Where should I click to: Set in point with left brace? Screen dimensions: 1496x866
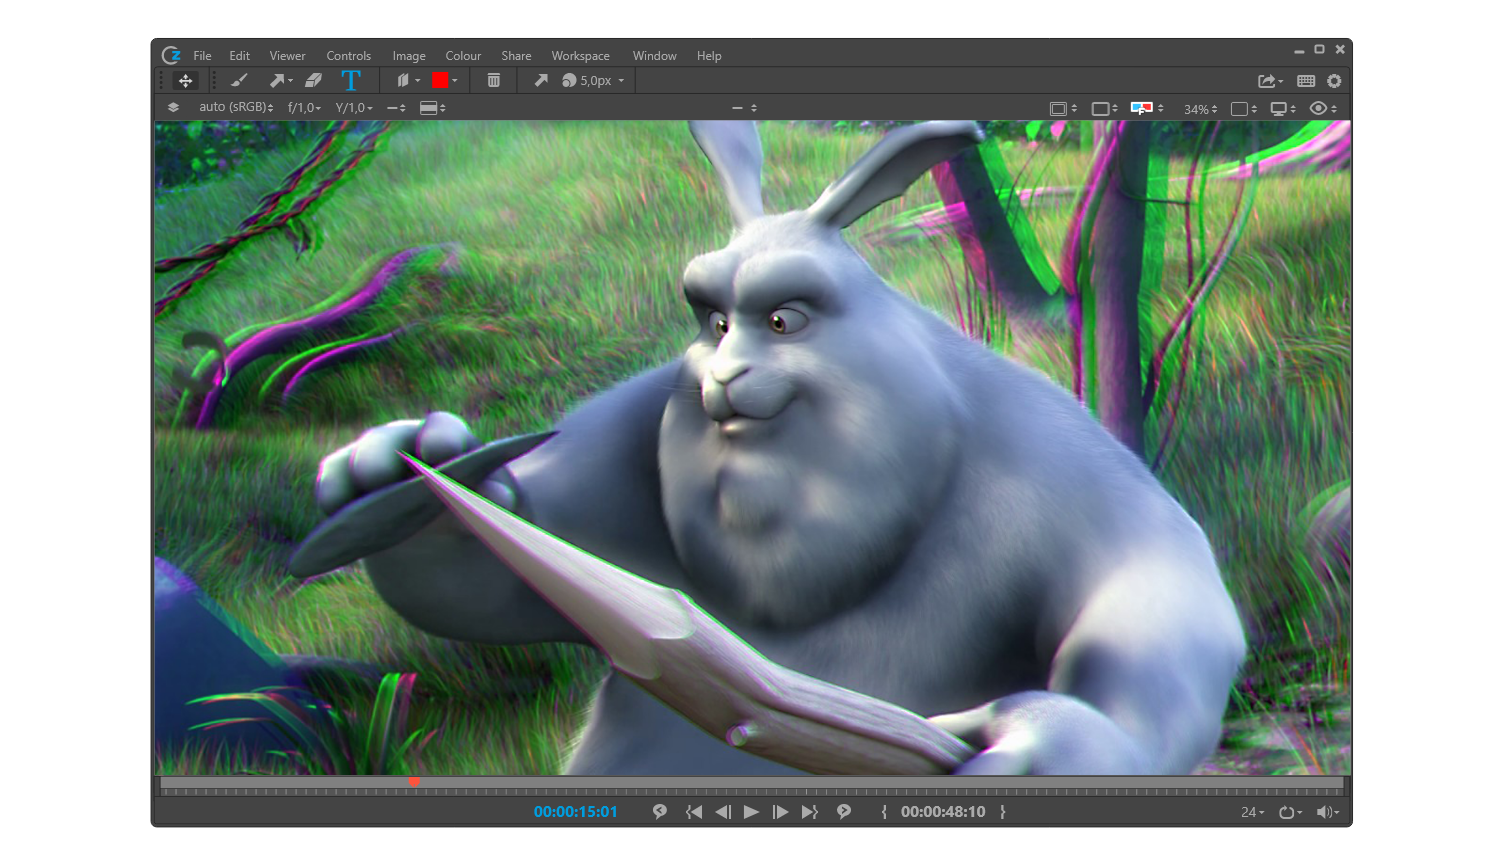(884, 812)
